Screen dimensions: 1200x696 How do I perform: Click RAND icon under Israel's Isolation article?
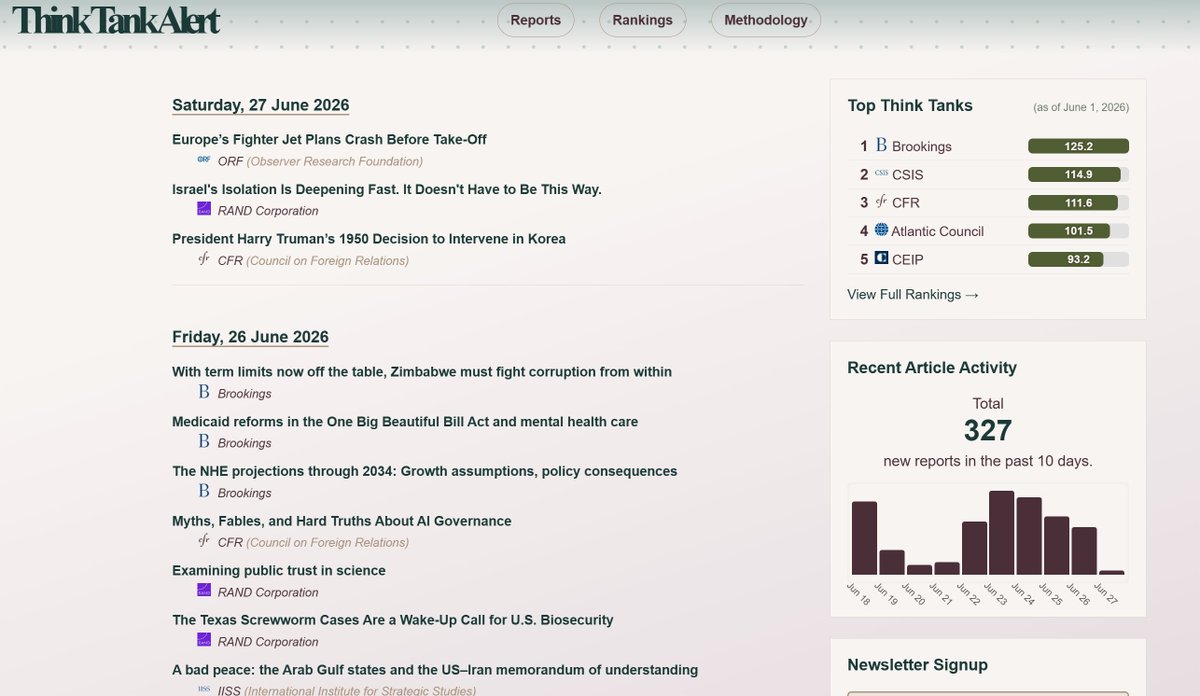coord(204,210)
